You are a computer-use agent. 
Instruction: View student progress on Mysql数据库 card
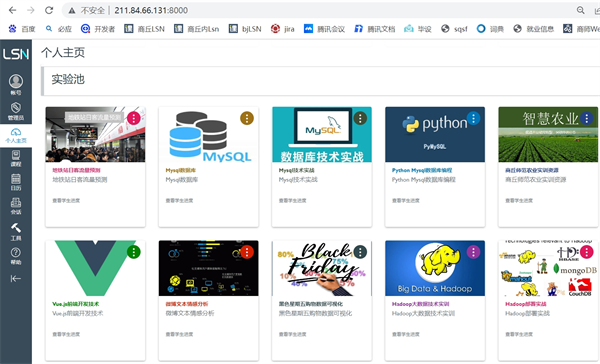179,200
